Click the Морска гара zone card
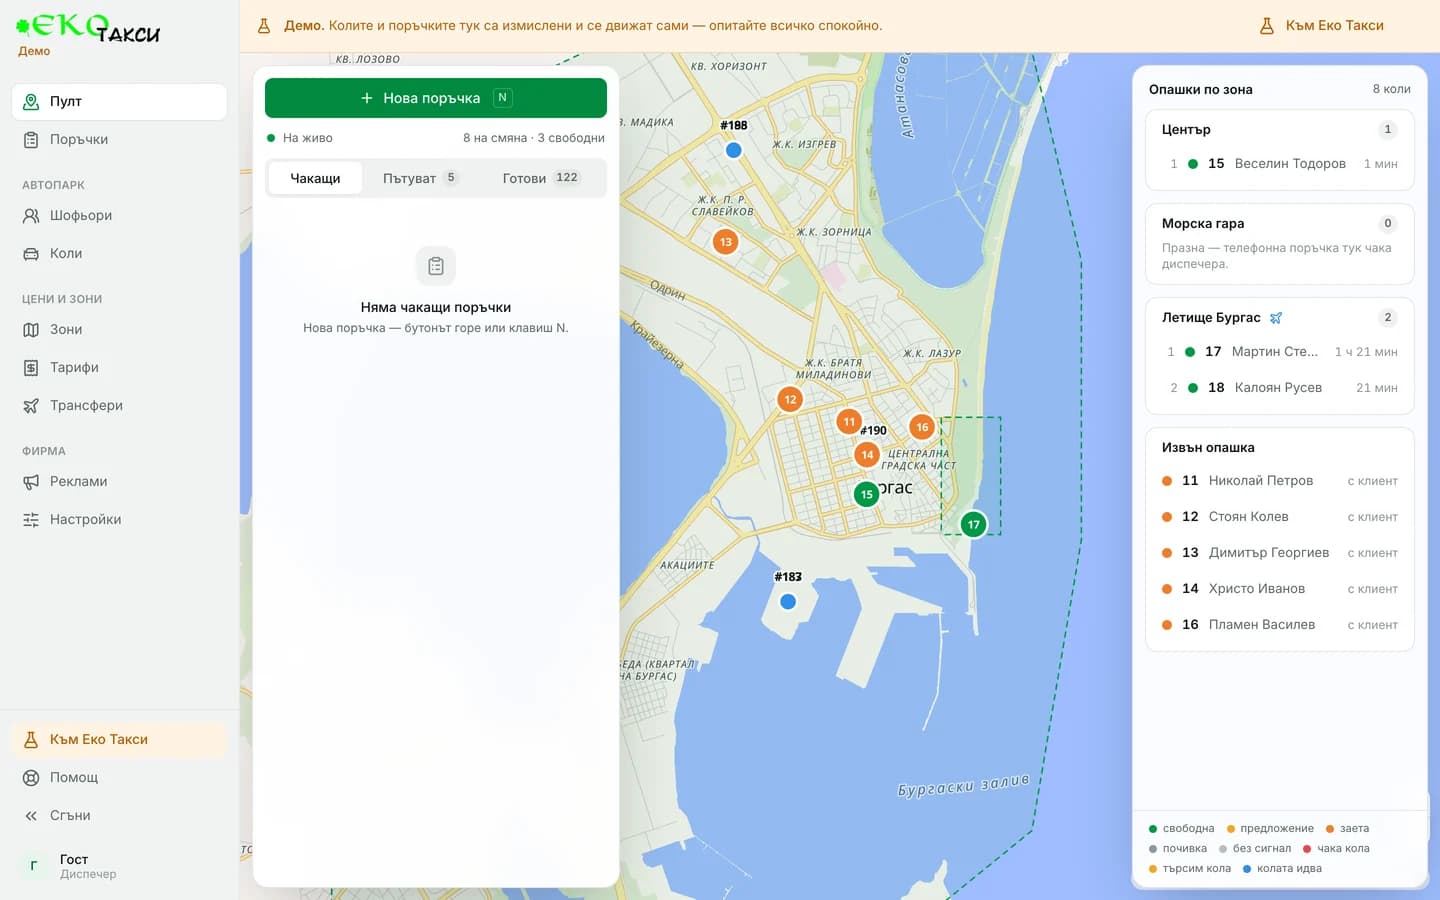1440x900 pixels. [1280, 244]
